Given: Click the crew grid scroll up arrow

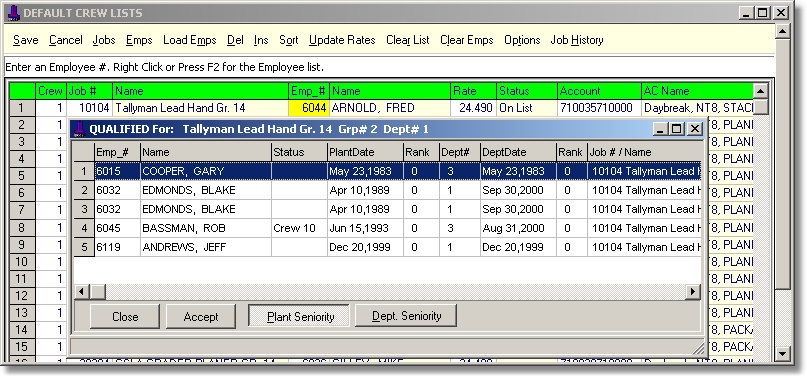Looking at the screenshot, I should pyautogui.click(x=760, y=92).
